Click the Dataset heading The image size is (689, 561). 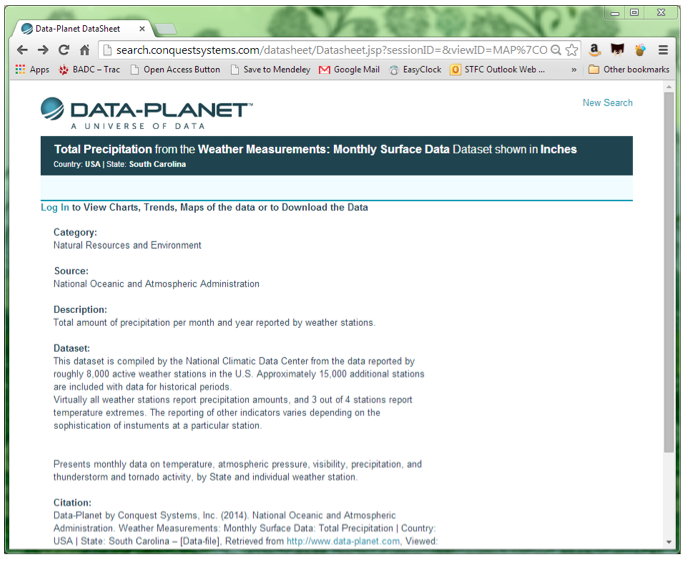pyautogui.click(x=72, y=348)
